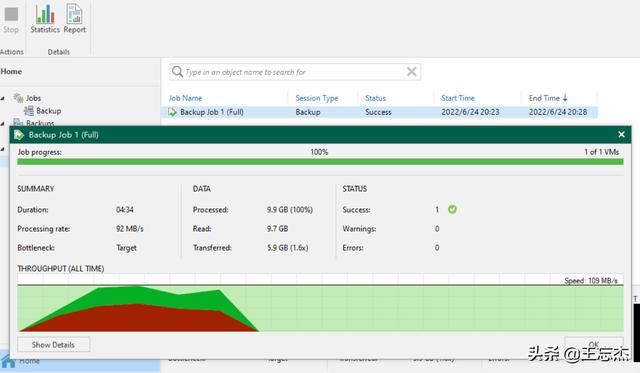This screenshot has height=373, width=640.
Task: Clear search with the X icon
Action: 411,72
